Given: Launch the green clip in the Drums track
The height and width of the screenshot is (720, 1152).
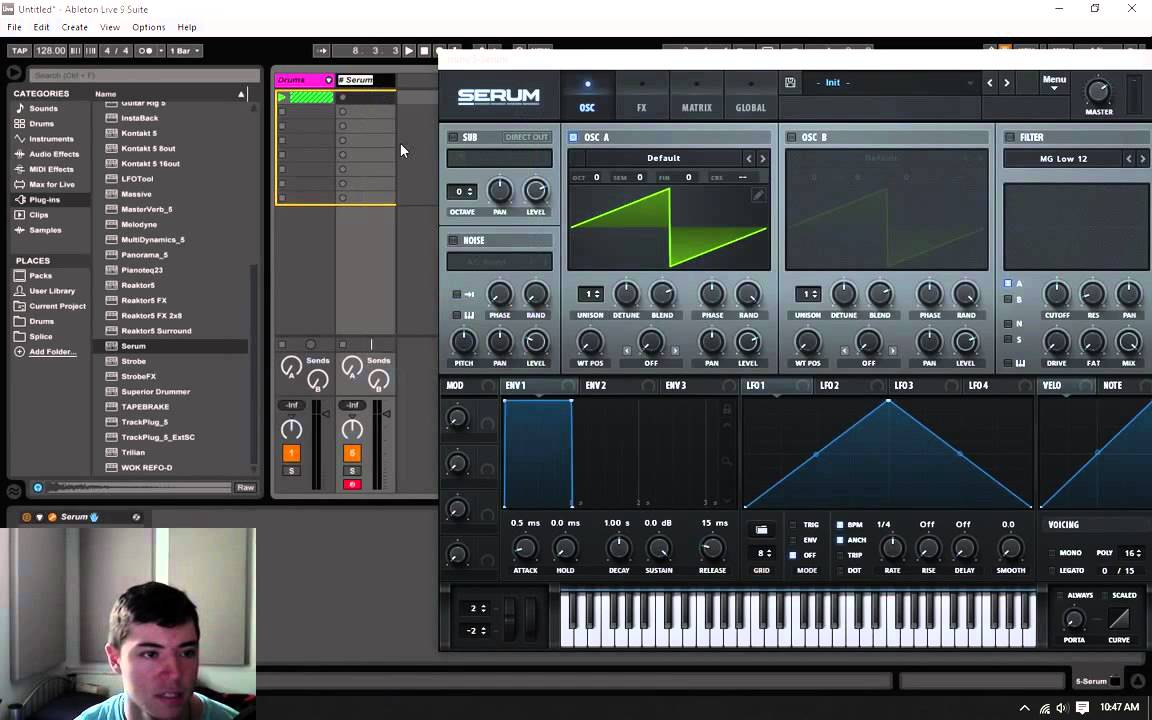Looking at the screenshot, I should tap(282, 97).
